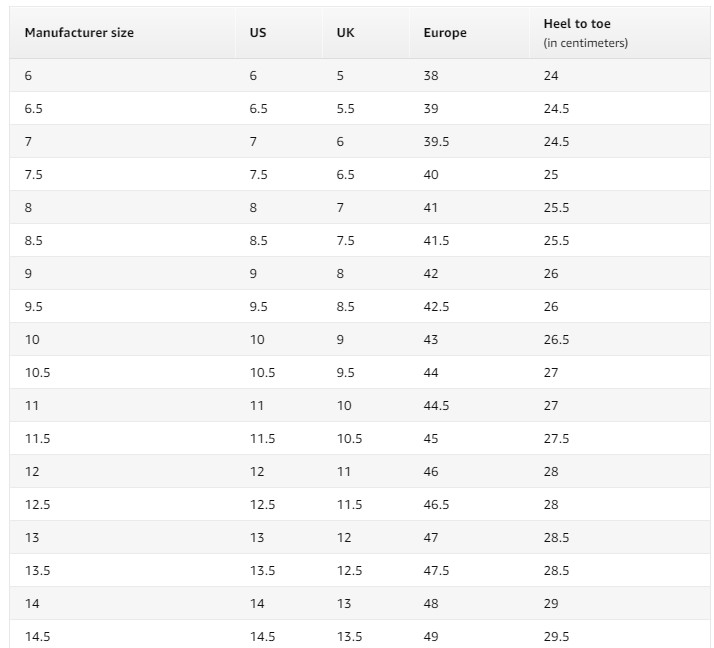Screen dimensions: 714x648
Task: Click manufacturer size 8.5 row label
Action: click(x=34, y=241)
